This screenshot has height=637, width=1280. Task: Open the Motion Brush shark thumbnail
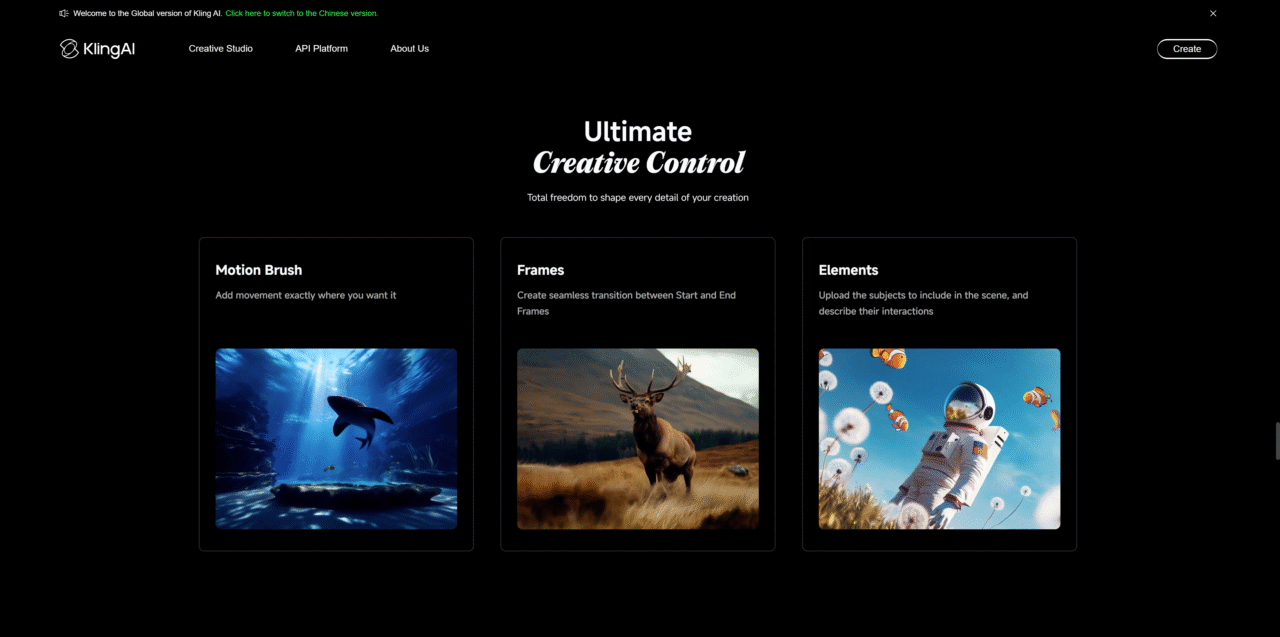[336, 438]
